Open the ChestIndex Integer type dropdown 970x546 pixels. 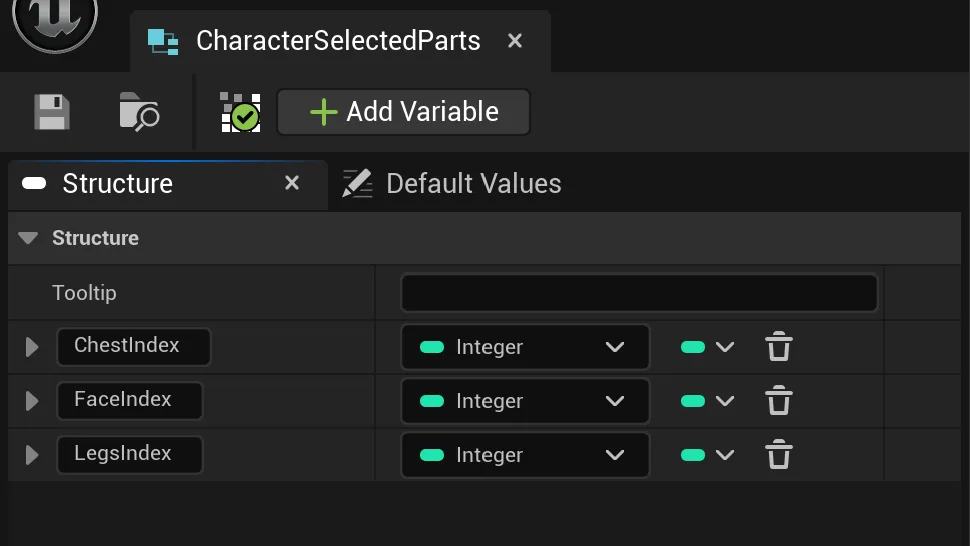click(x=525, y=347)
